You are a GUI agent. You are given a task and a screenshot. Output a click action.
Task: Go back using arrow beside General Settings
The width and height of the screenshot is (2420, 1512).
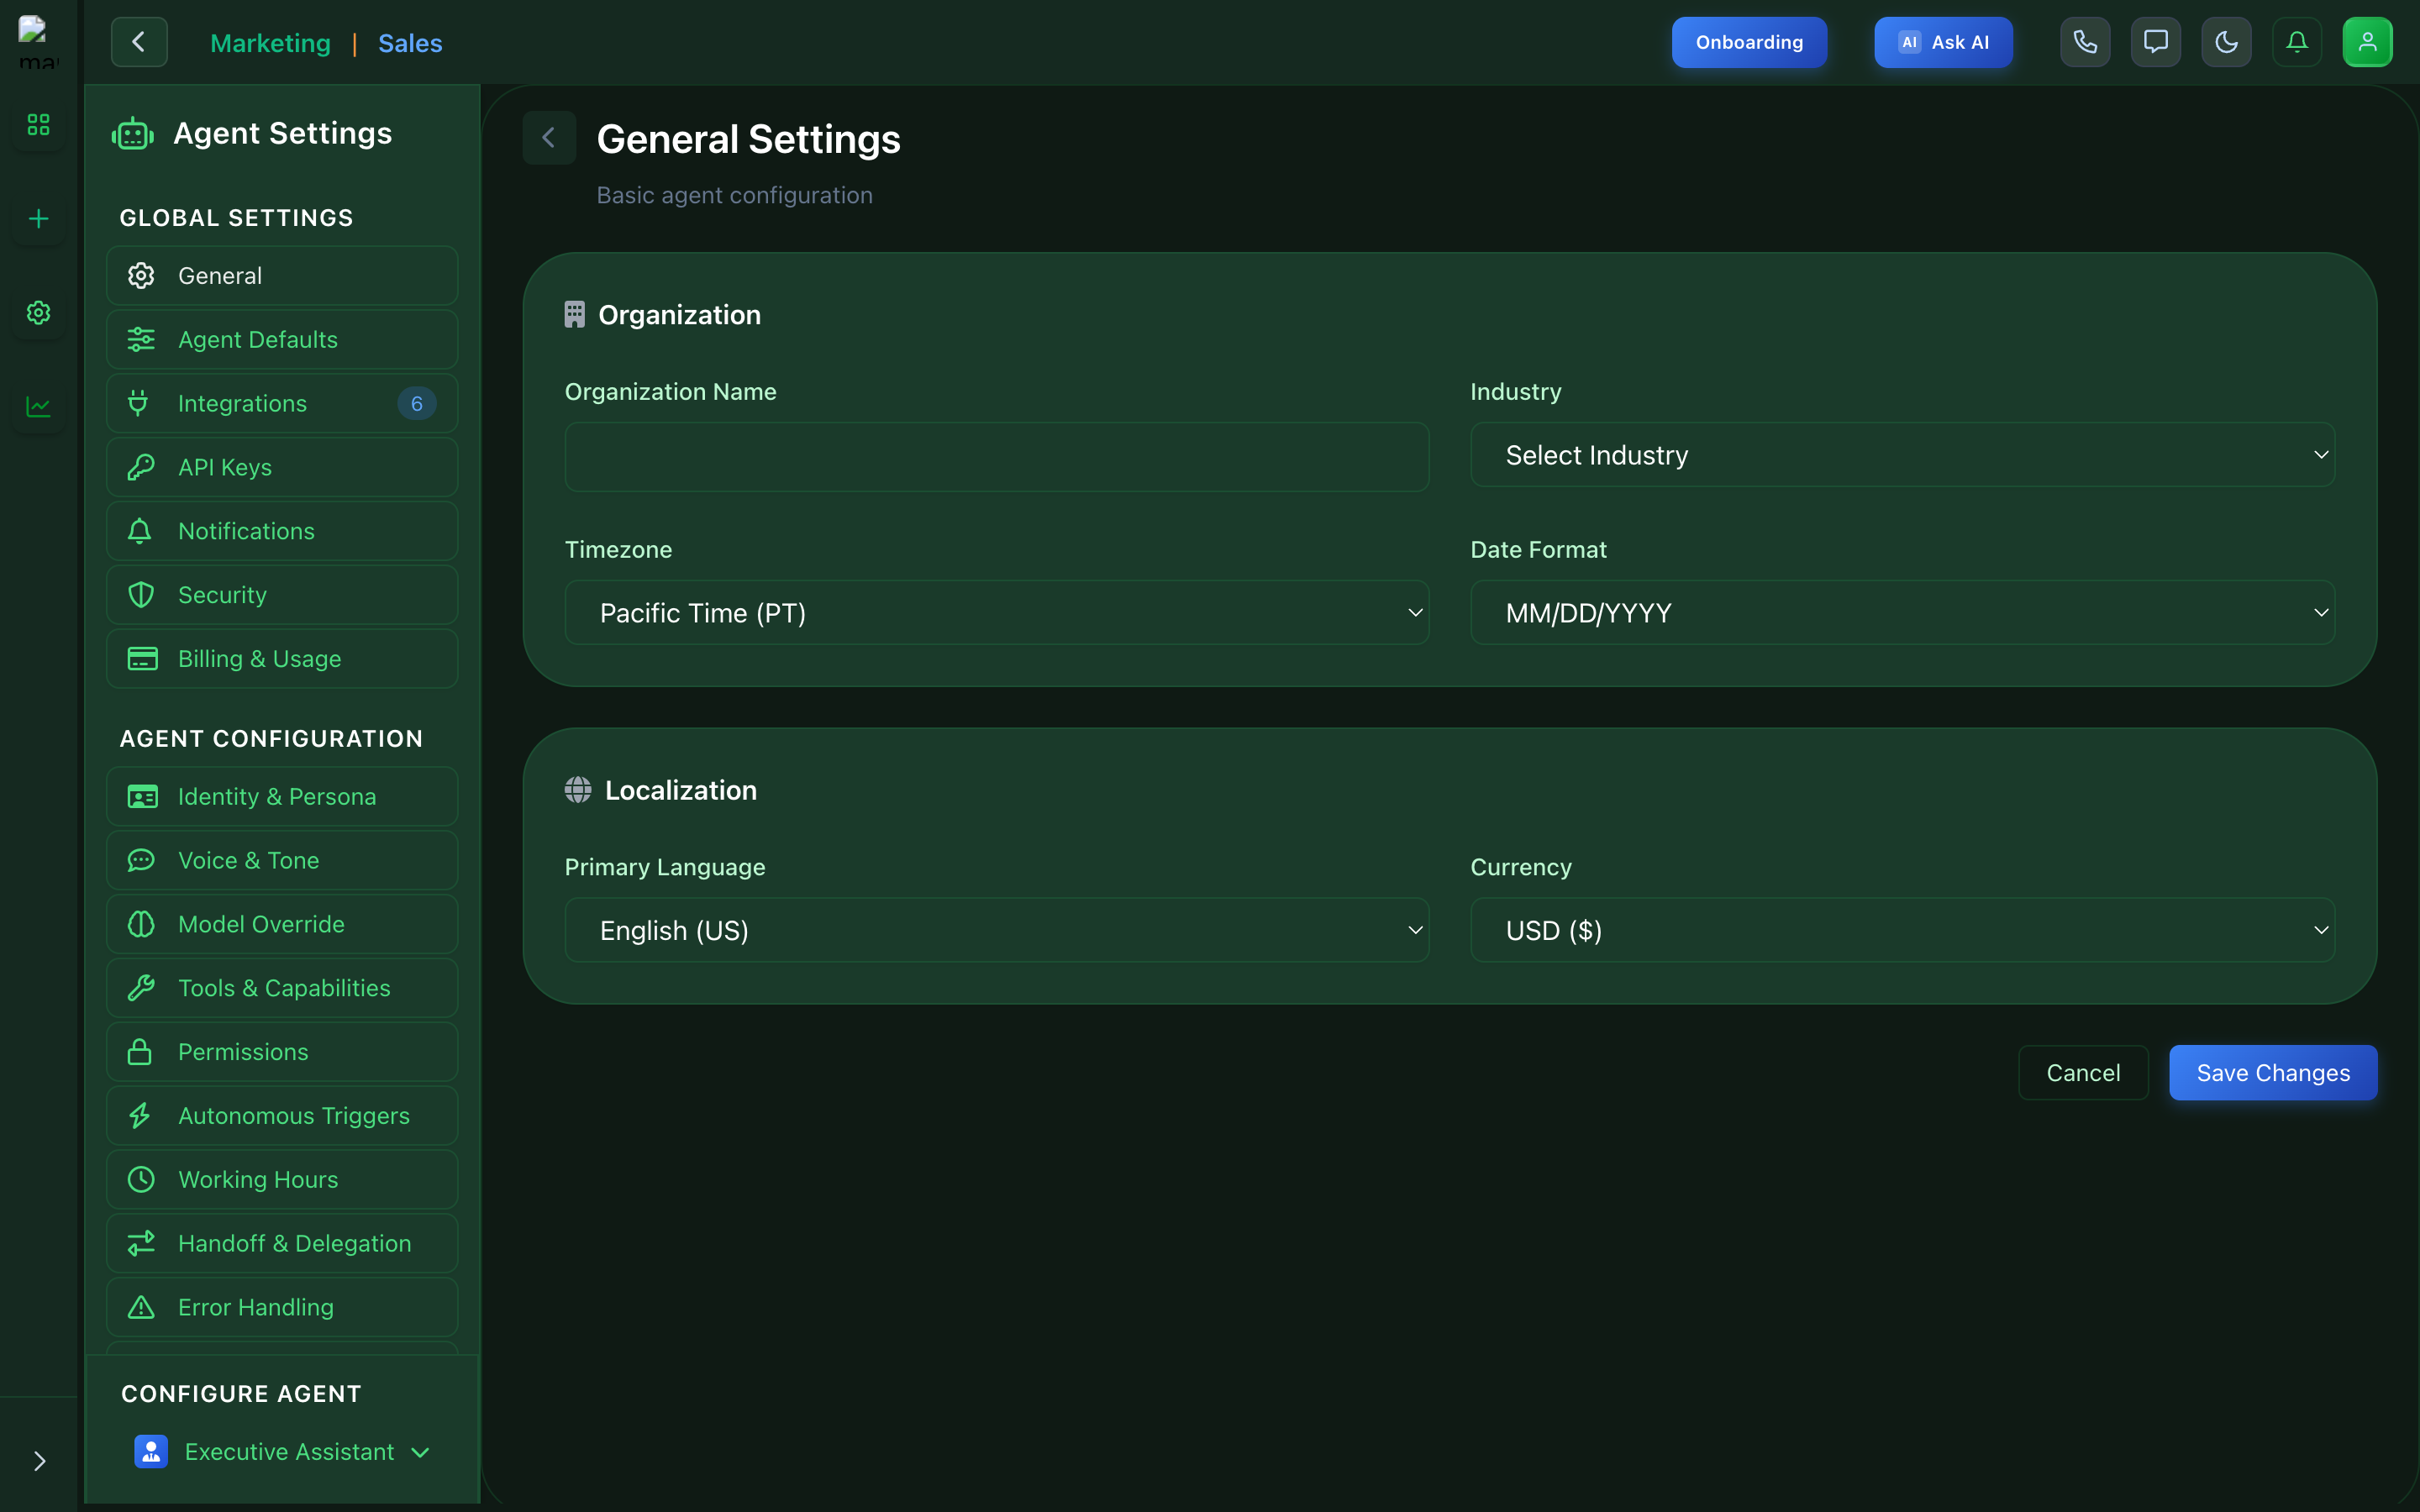(x=549, y=138)
